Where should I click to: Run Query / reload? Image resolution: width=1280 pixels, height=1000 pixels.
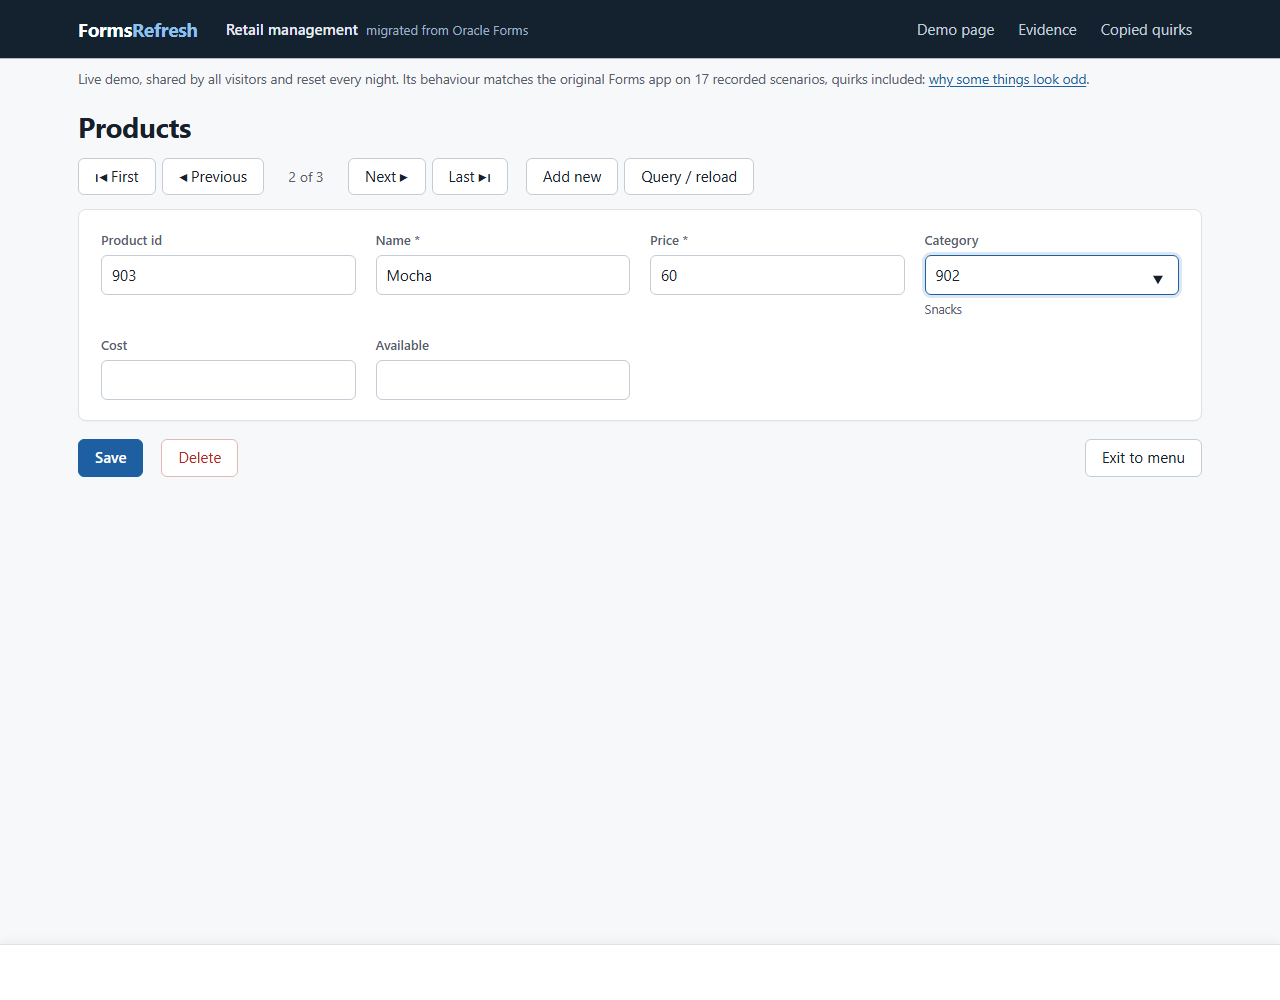(x=689, y=177)
